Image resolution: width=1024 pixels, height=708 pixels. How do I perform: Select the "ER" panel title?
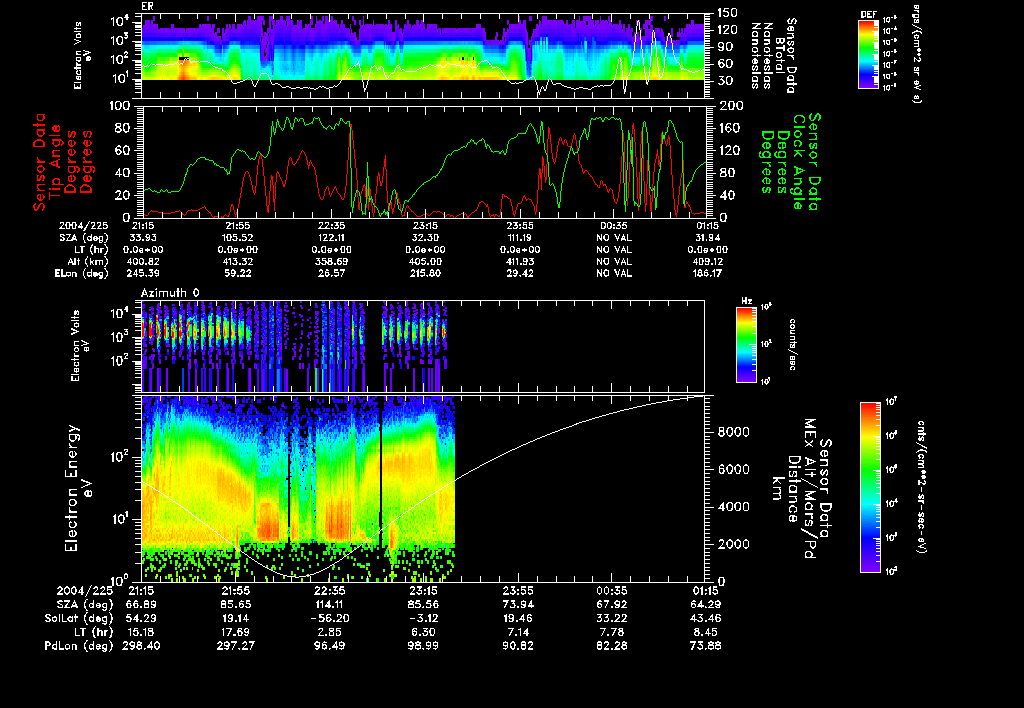click(148, 7)
